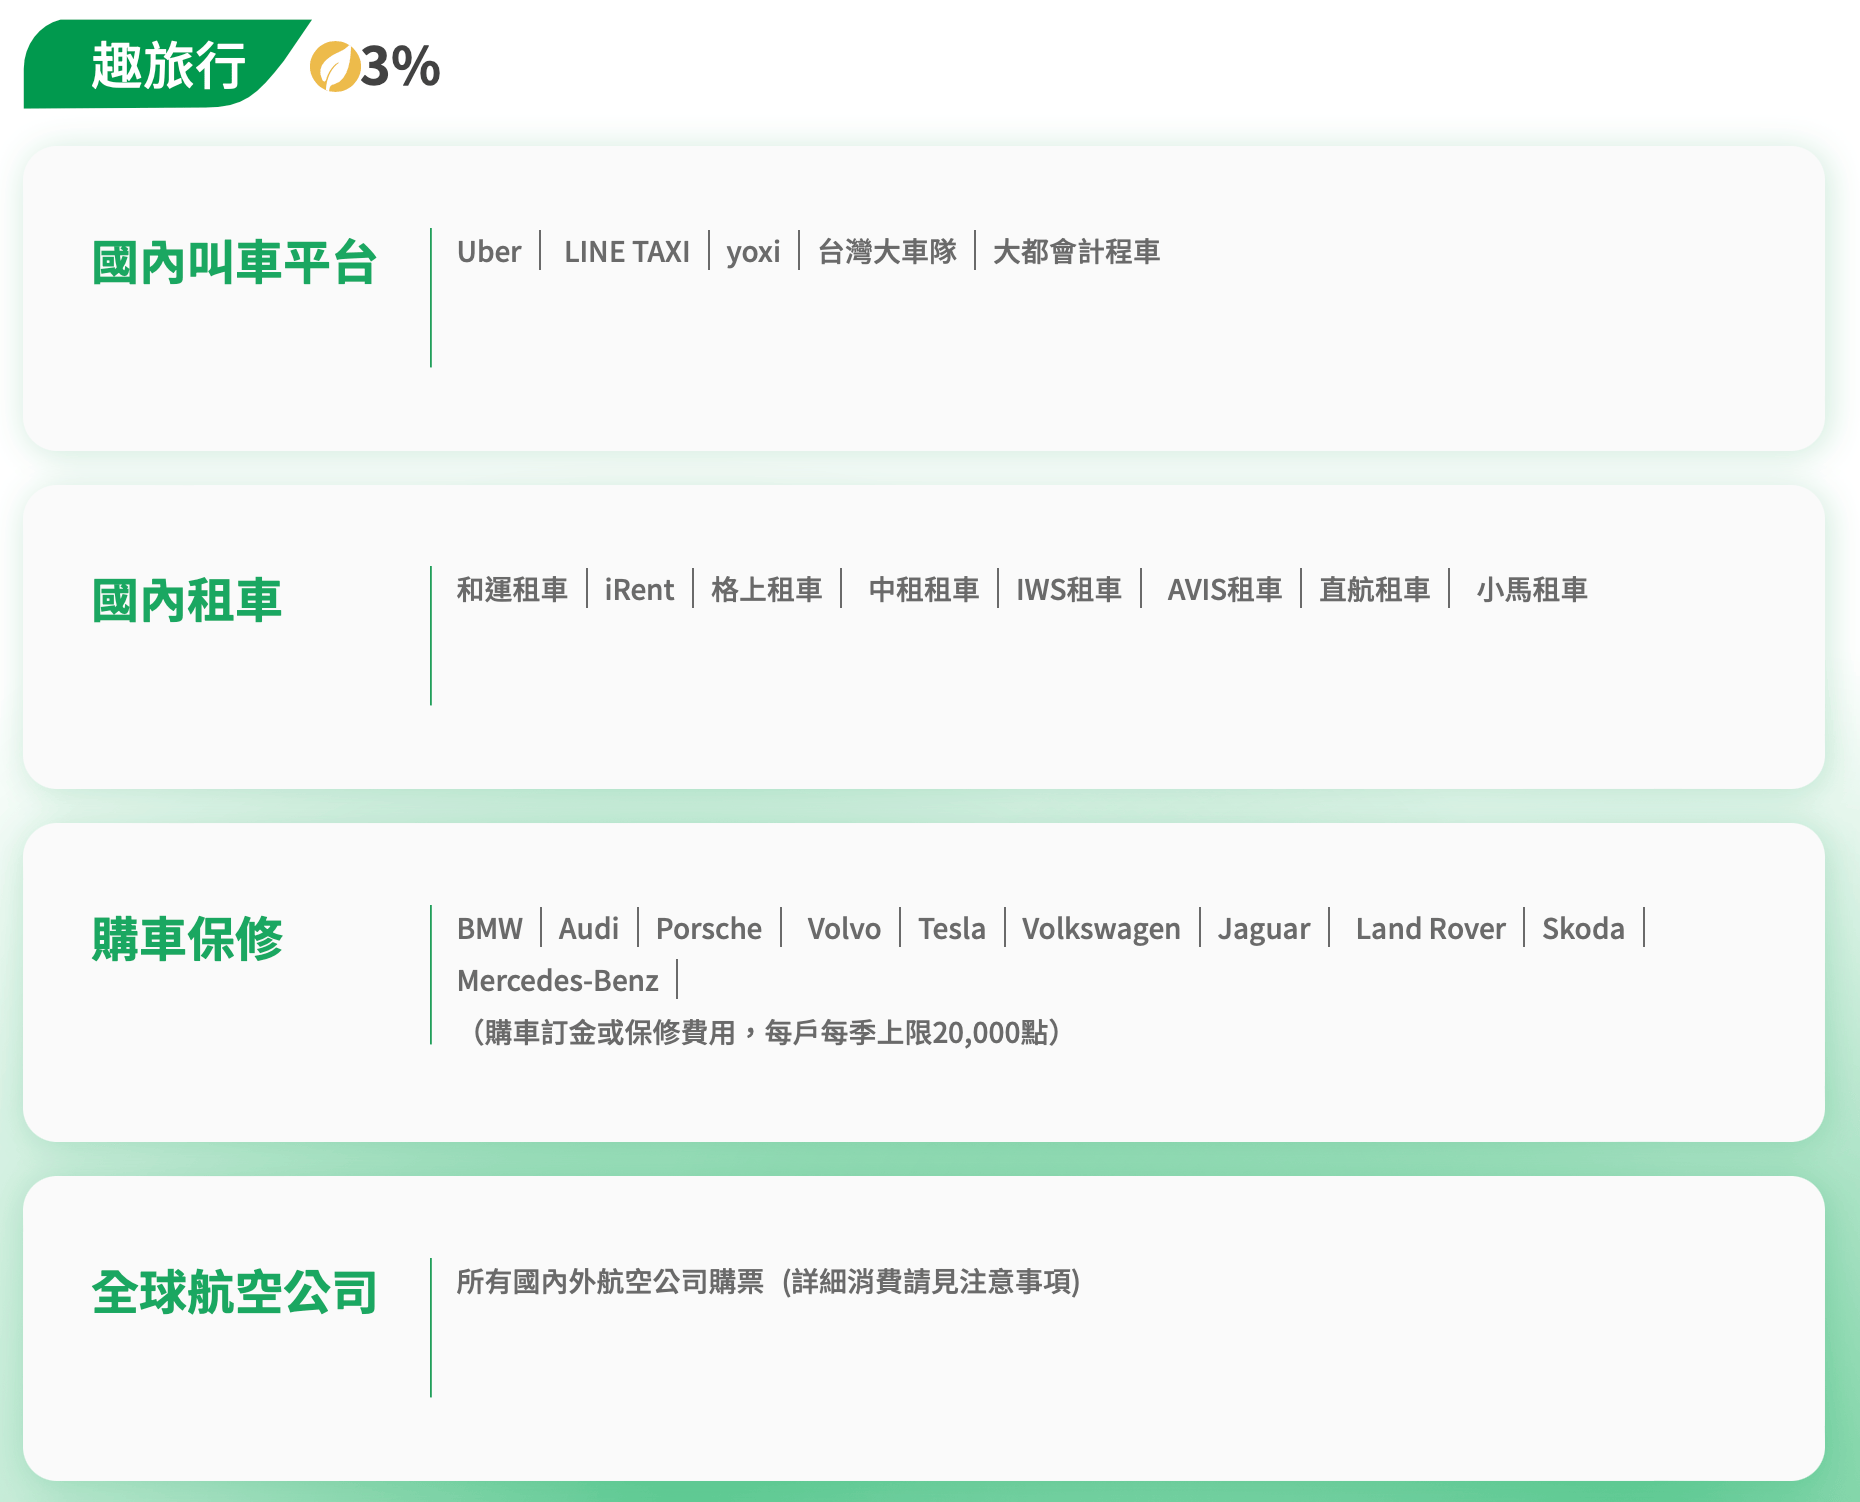Click the gold leaf points icon
The height and width of the screenshot is (1502, 1860).
(335, 67)
